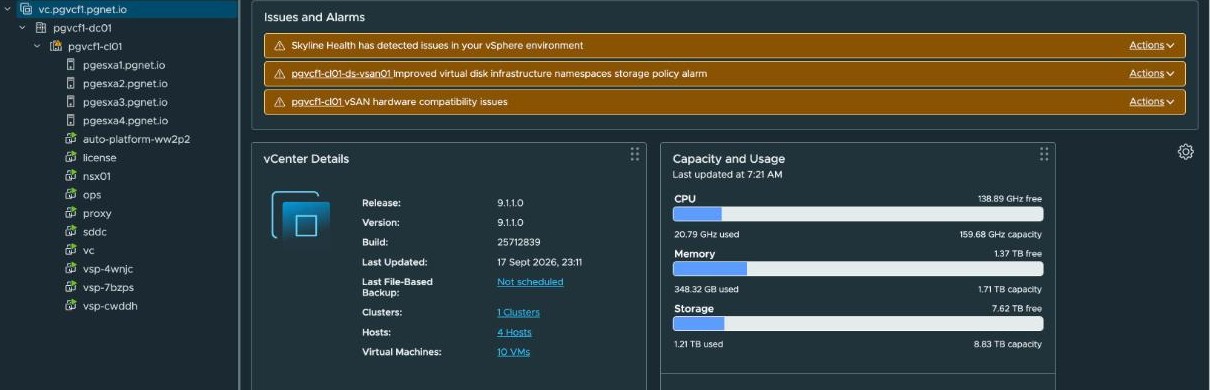The width and height of the screenshot is (1210, 390).
Task: Open the 10 VMs link
Action: pyautogui.click(x=513, y=352)
